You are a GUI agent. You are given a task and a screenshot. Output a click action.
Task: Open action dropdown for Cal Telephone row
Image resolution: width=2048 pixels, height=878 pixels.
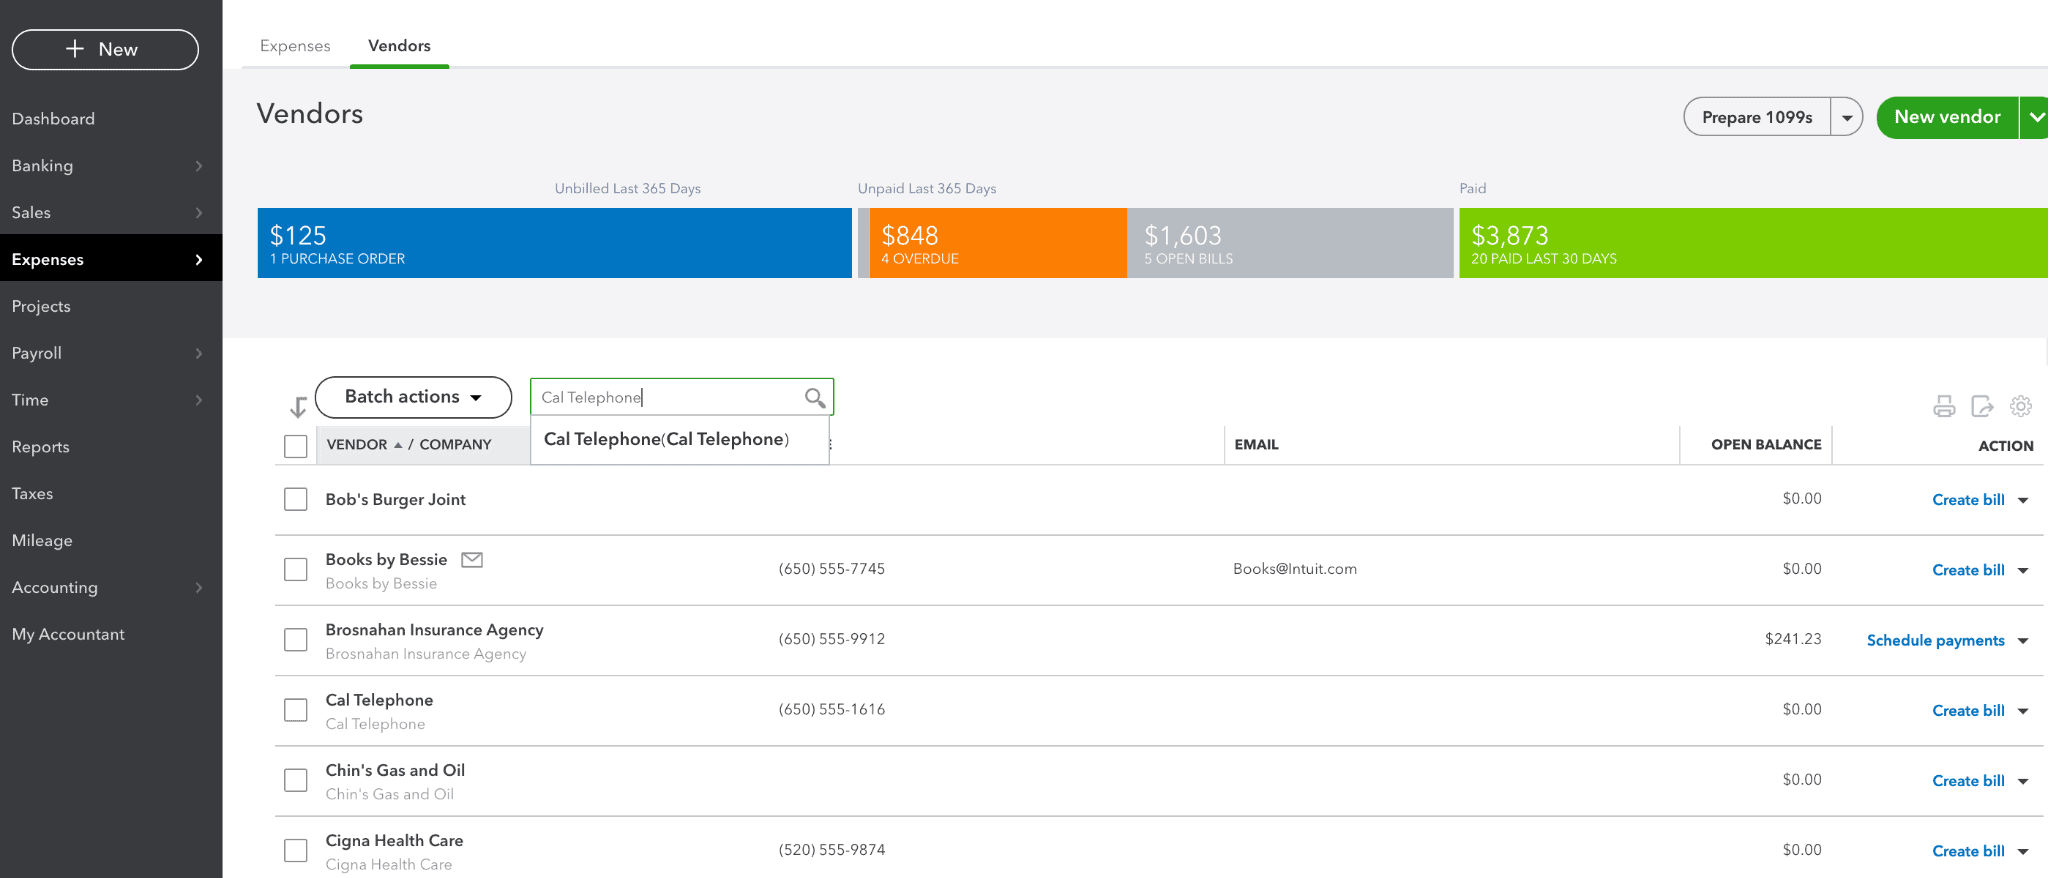pos(2023,711)
